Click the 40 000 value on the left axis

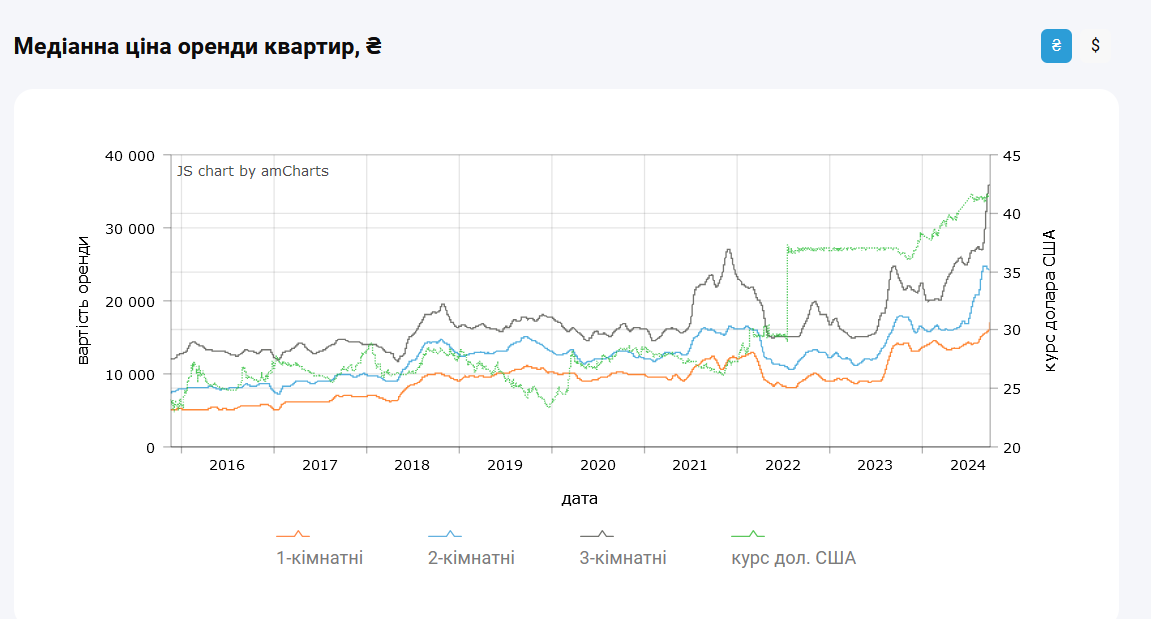(131, 156)
